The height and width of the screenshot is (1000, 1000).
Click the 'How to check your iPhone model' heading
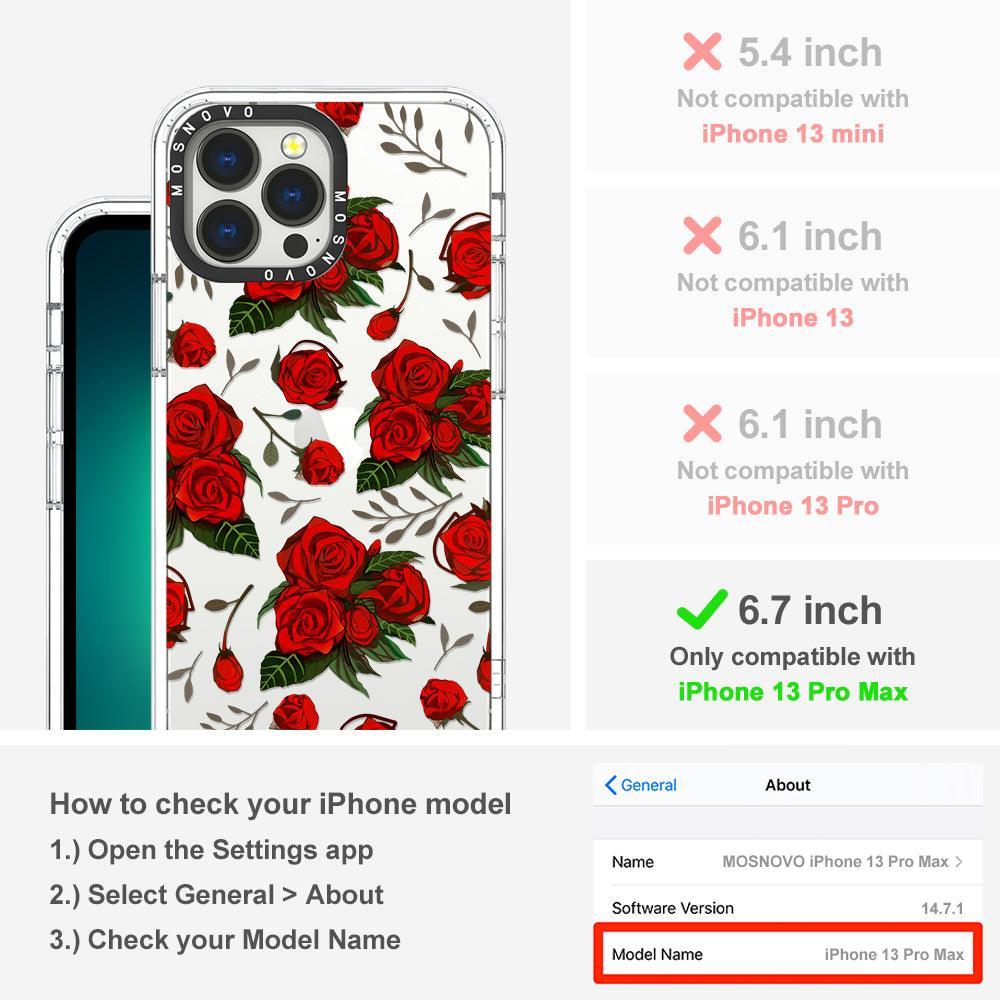(x=281, y=804)
